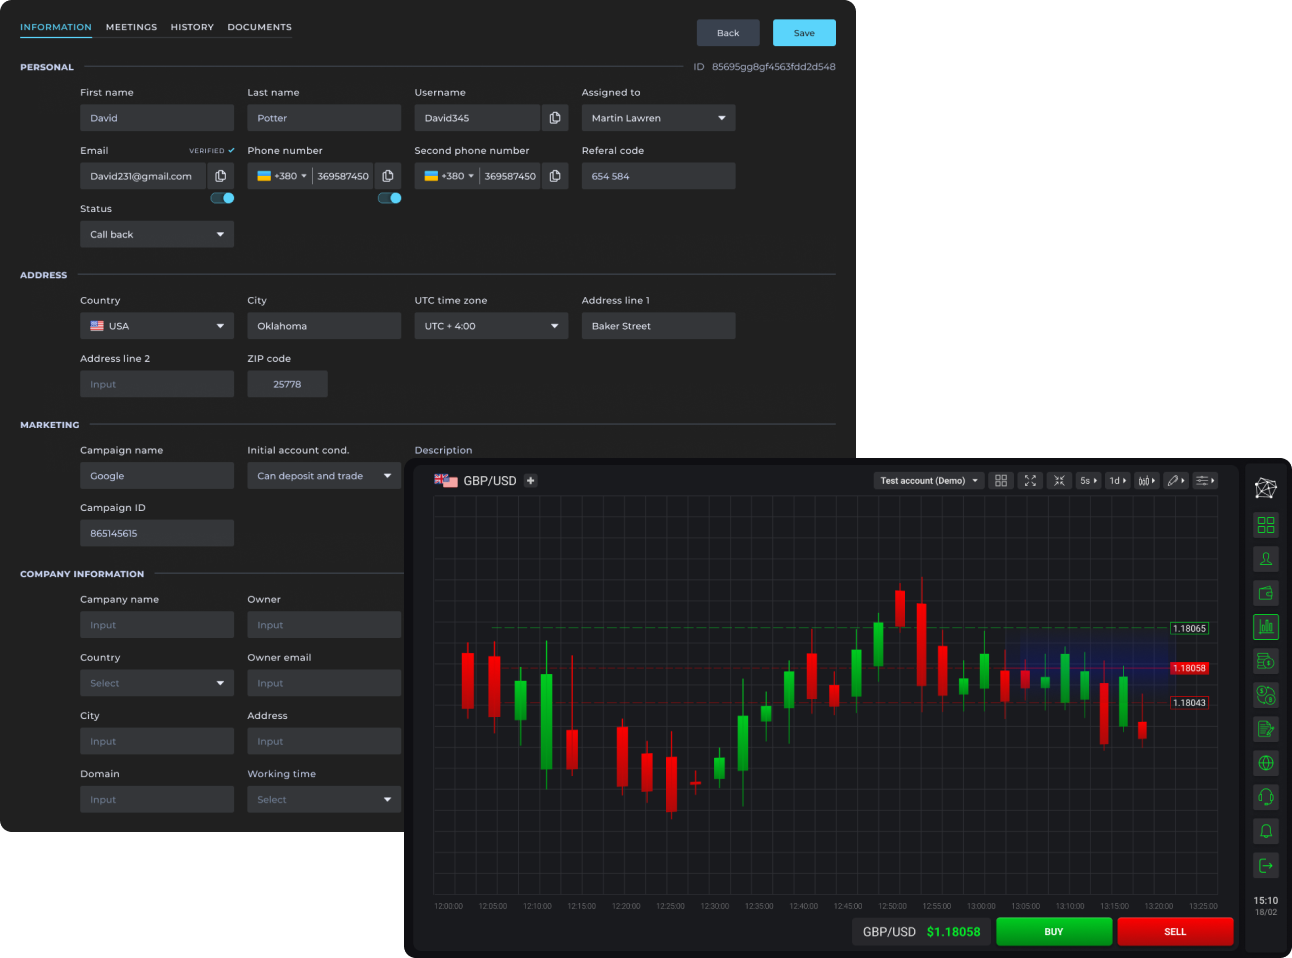
Task: Open the currency exchange sidebar icon
Action: pyautogui.click(x=1265, y=695)
